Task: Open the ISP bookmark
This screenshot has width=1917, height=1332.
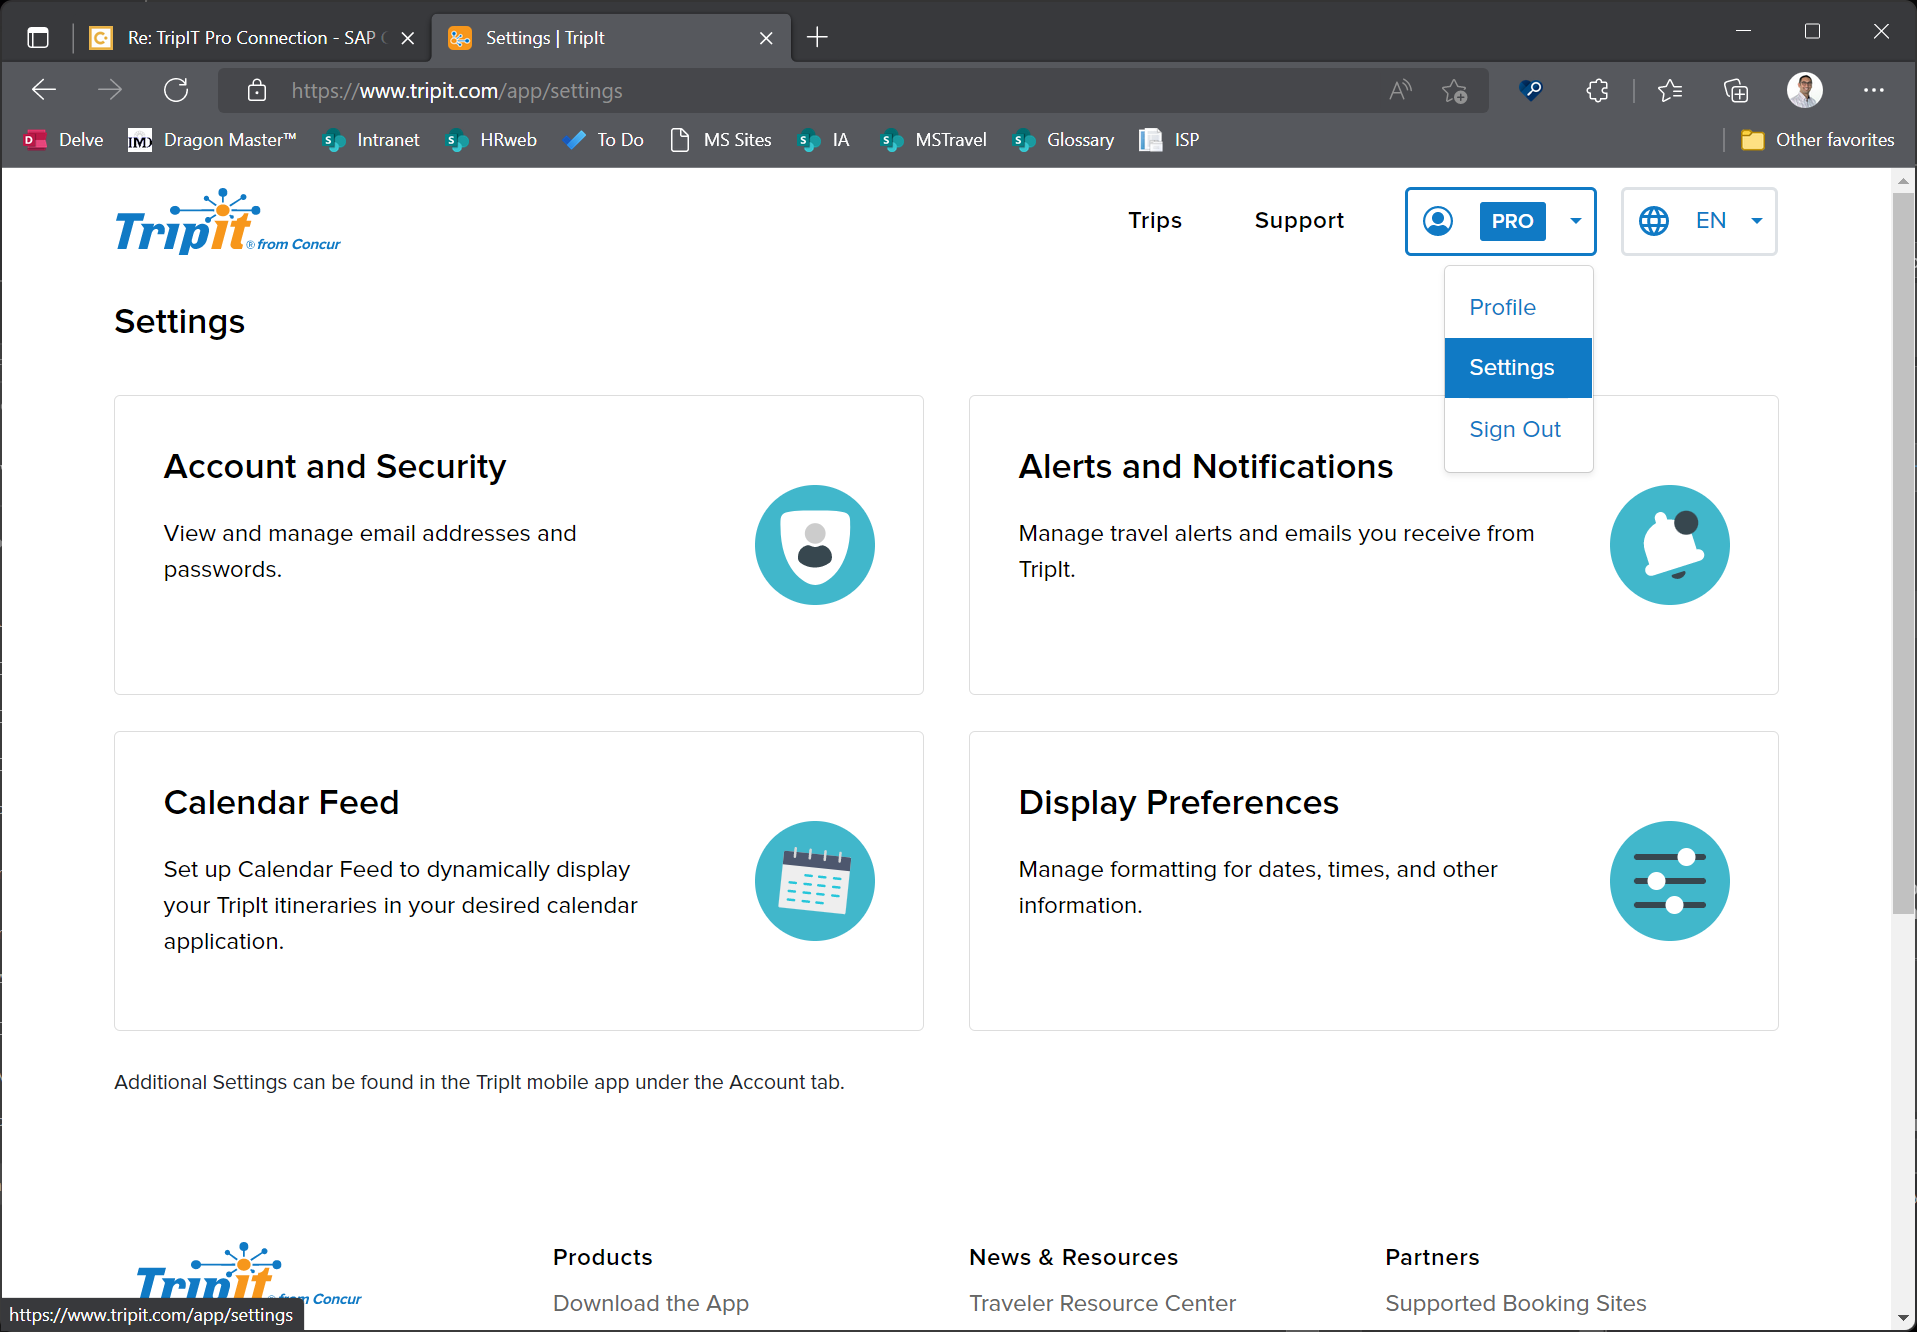Action: point(1170,140)
